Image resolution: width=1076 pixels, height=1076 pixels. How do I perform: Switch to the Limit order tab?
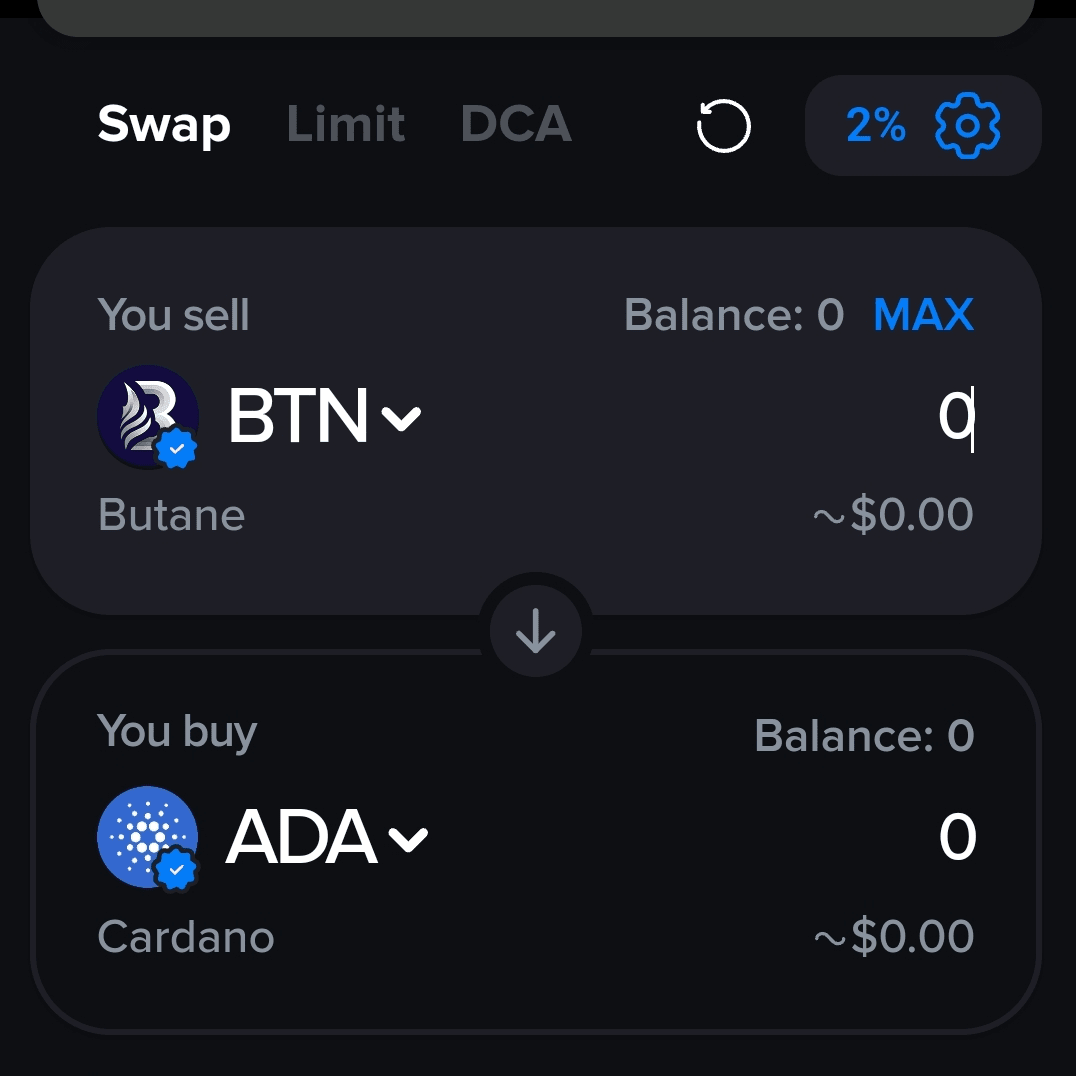[x=345, y=124]
